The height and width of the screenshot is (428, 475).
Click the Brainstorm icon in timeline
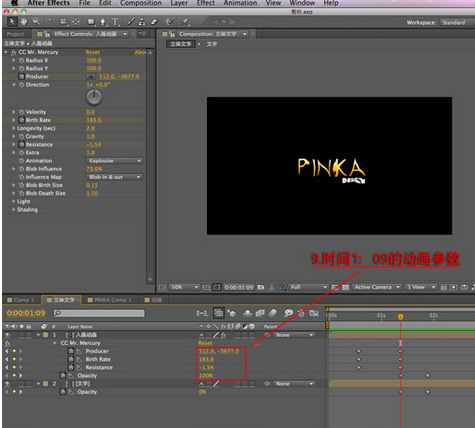(x=288, y=313)
